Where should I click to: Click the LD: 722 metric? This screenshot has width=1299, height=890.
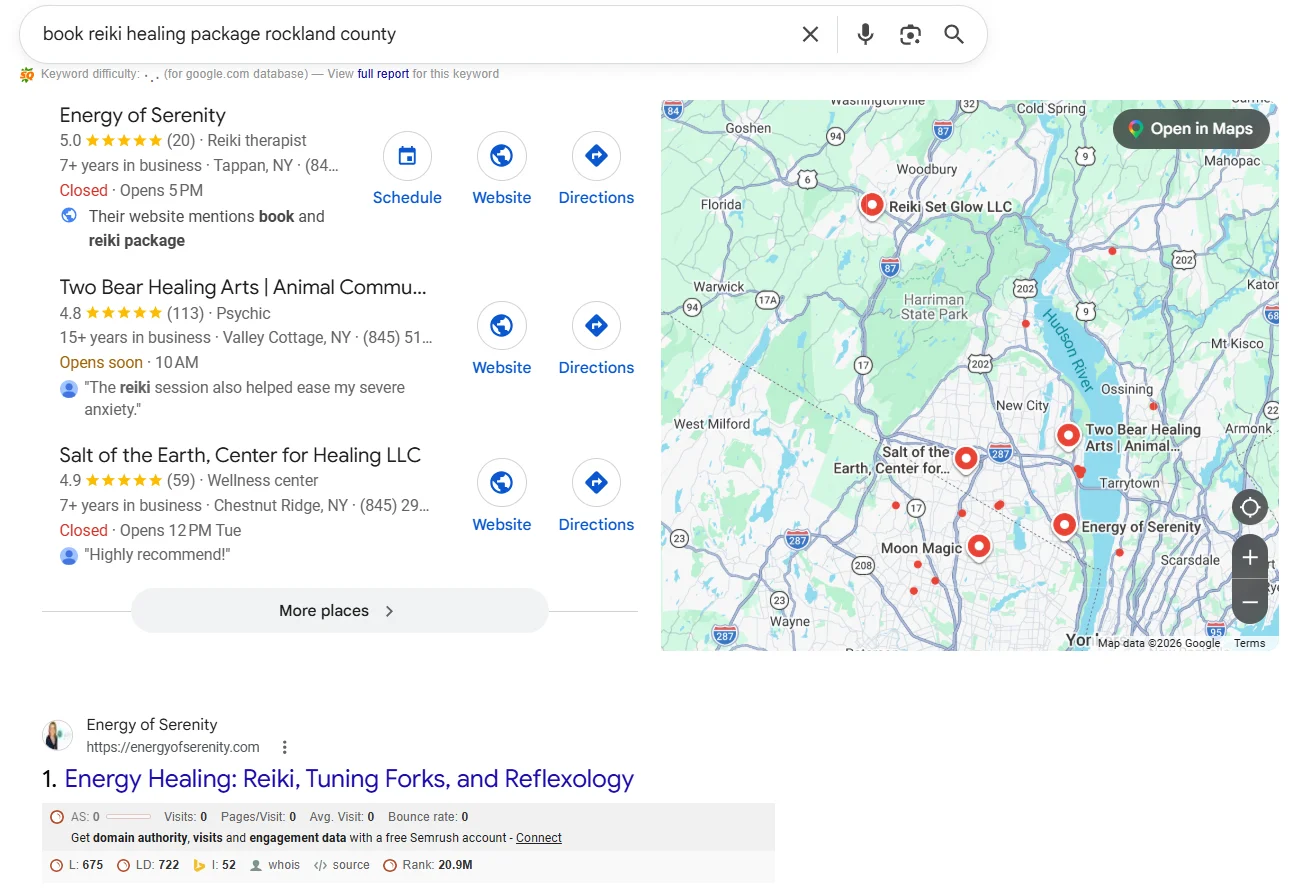click(148, 865)
